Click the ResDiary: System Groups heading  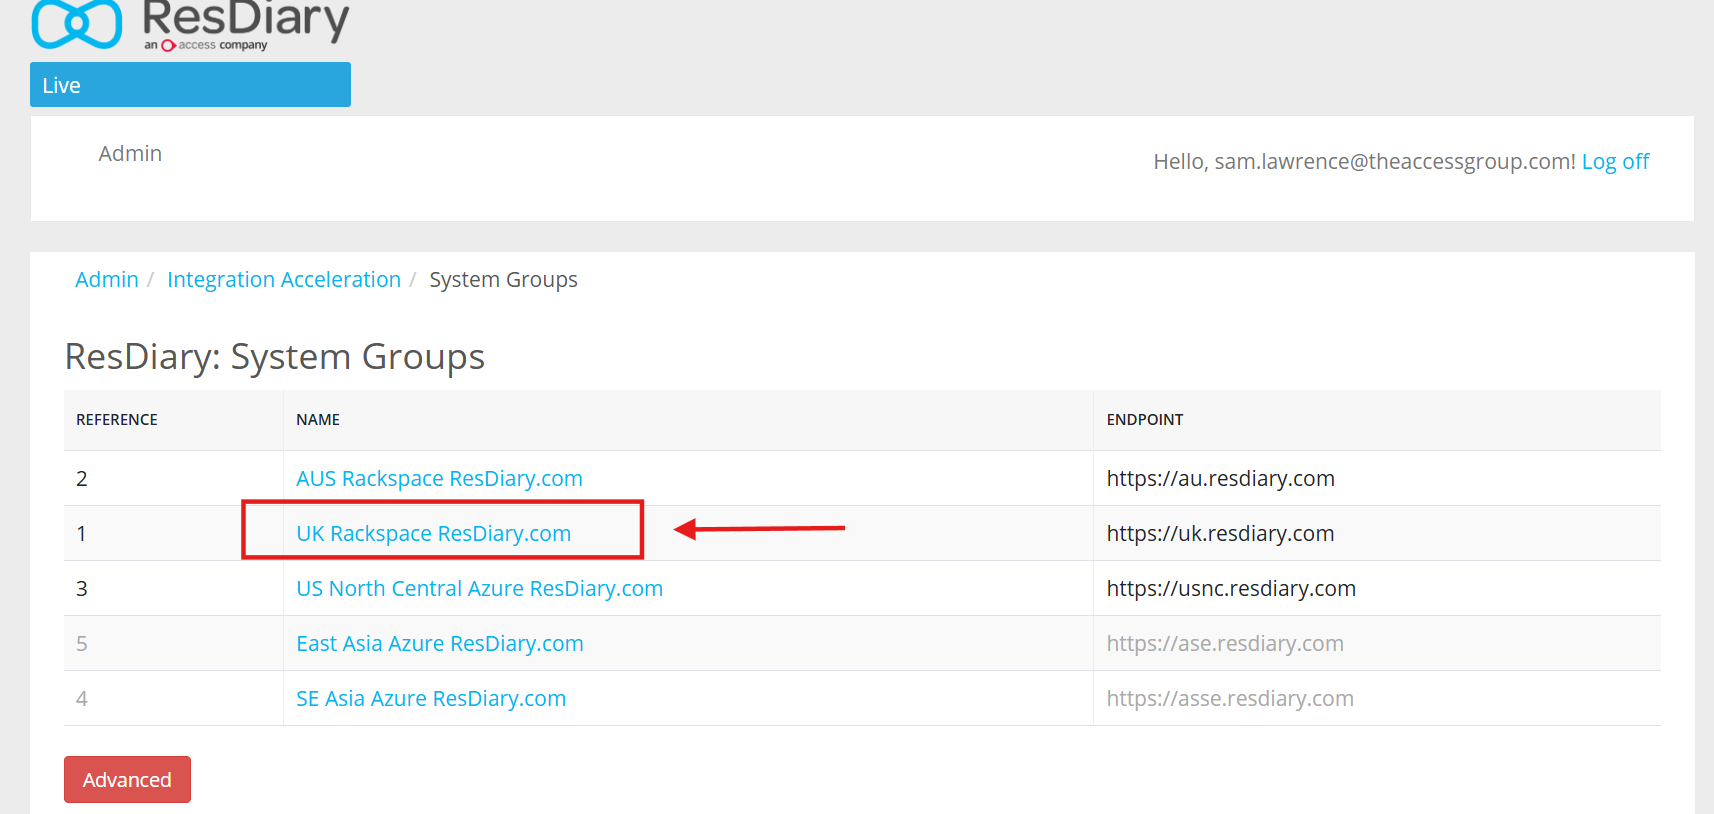[275, 358]
